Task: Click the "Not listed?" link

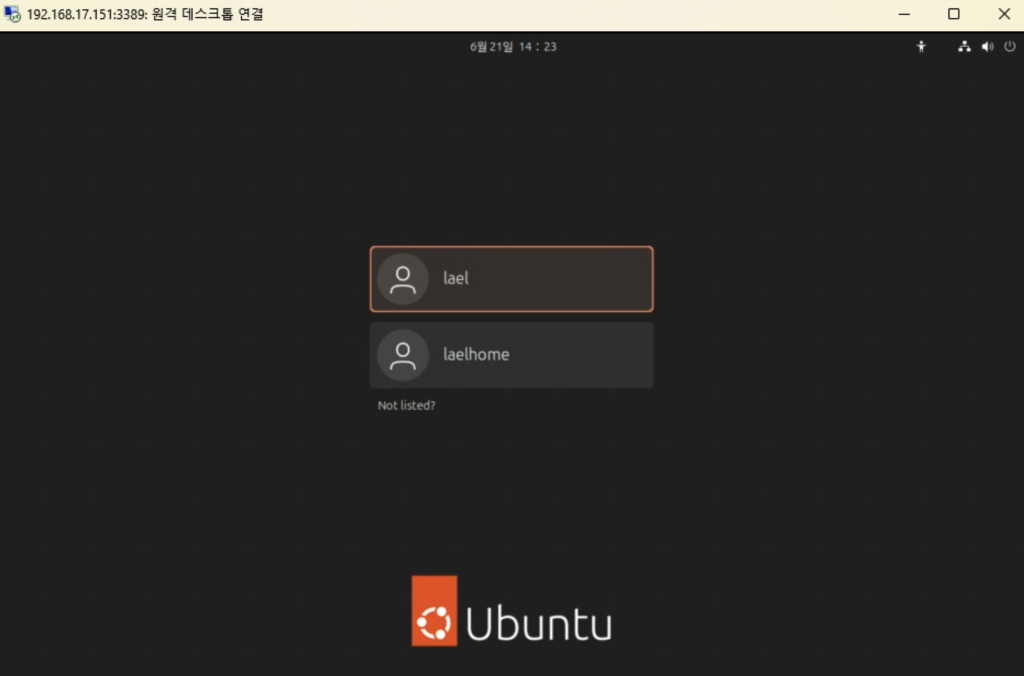Action: [406, 406]
